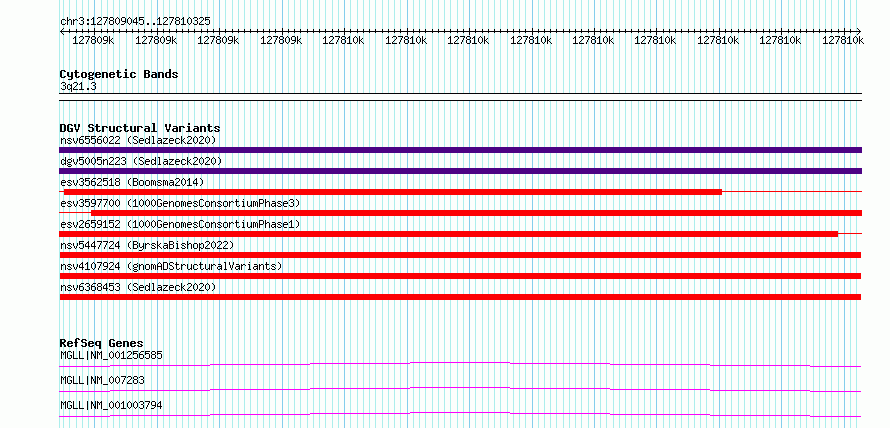Select the red nsv6368453 variant bar
This screenshot has width=890, height=428.
[460, 297]
